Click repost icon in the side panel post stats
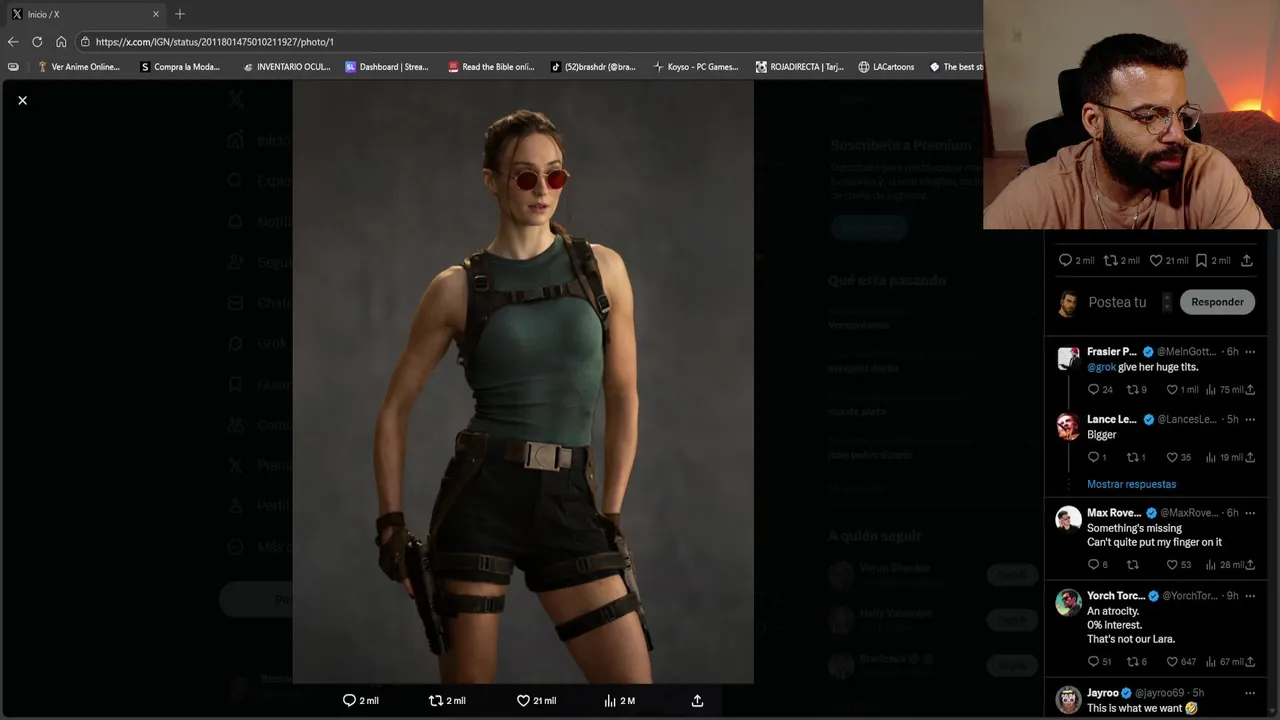Screen dimensions: 1280x720 click(1110, 260)
